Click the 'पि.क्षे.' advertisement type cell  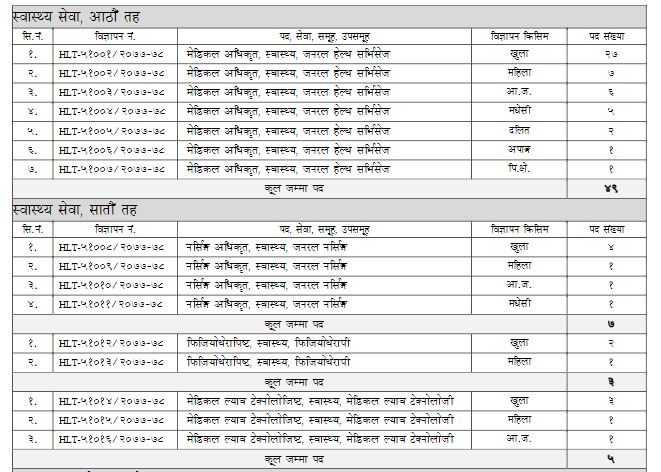click(519, 168)
